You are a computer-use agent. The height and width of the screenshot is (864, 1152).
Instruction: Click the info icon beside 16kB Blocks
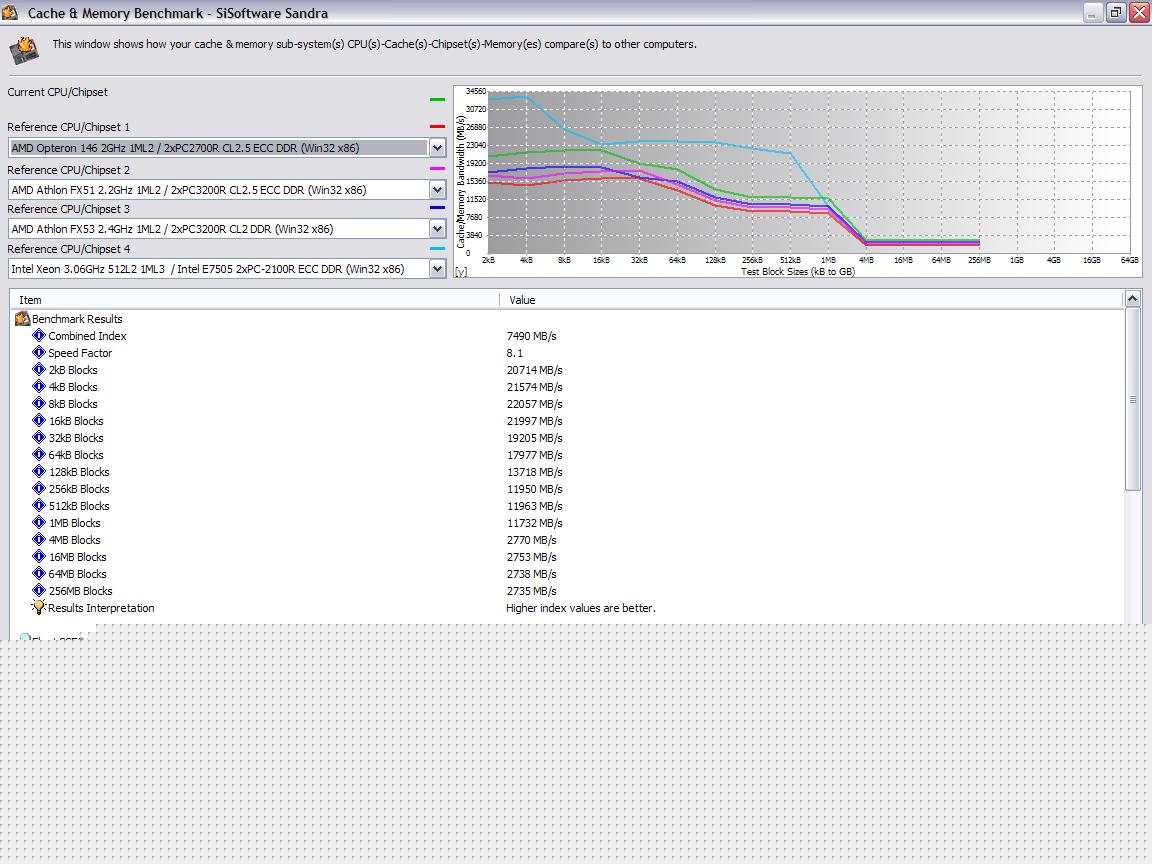[x=39, y=420]
